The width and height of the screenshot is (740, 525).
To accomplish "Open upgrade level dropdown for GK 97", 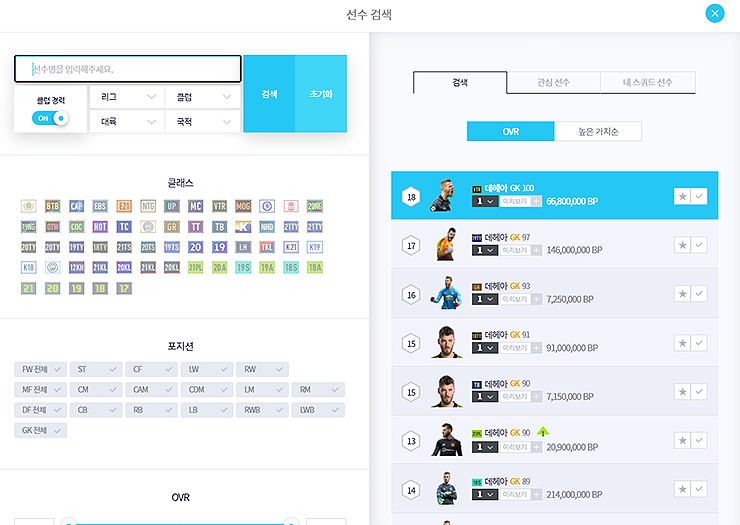I will (x=485, y=250).
